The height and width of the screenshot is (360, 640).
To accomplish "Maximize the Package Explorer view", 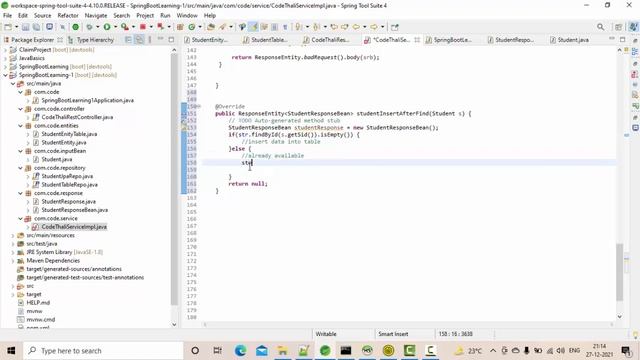I will pos(171,40).
